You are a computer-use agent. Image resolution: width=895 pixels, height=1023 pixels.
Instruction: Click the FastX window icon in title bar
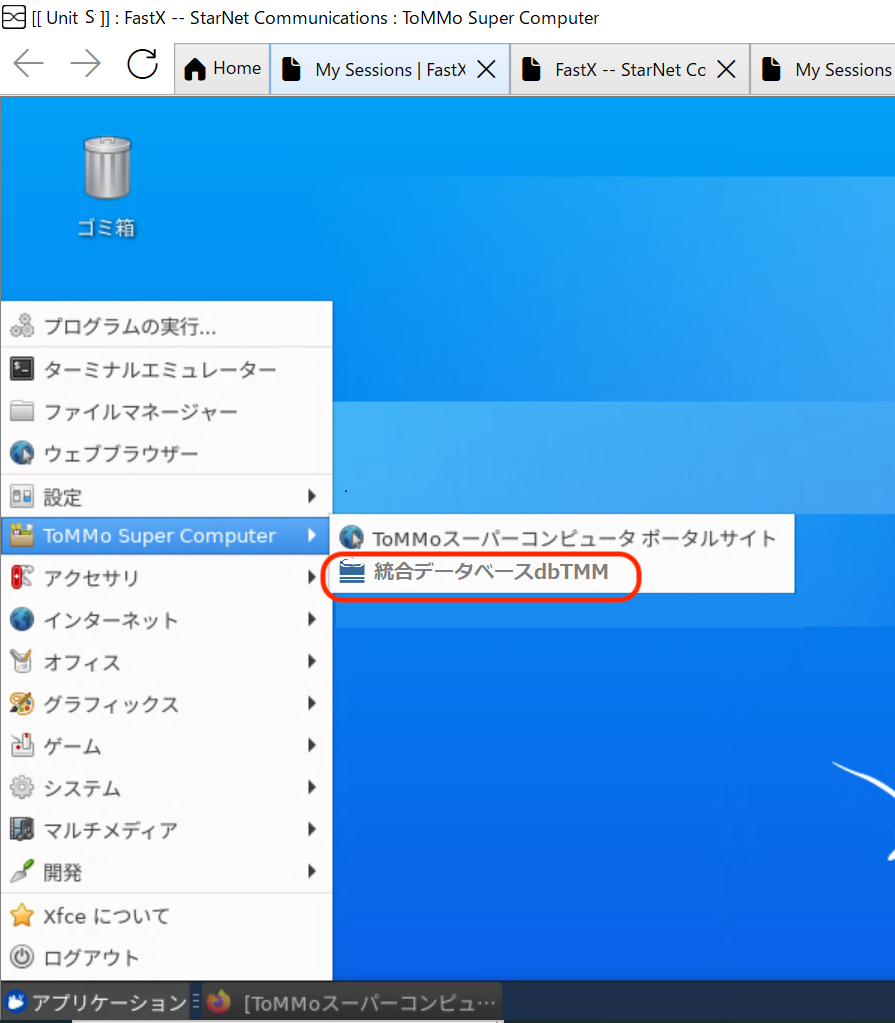[14, 18]
